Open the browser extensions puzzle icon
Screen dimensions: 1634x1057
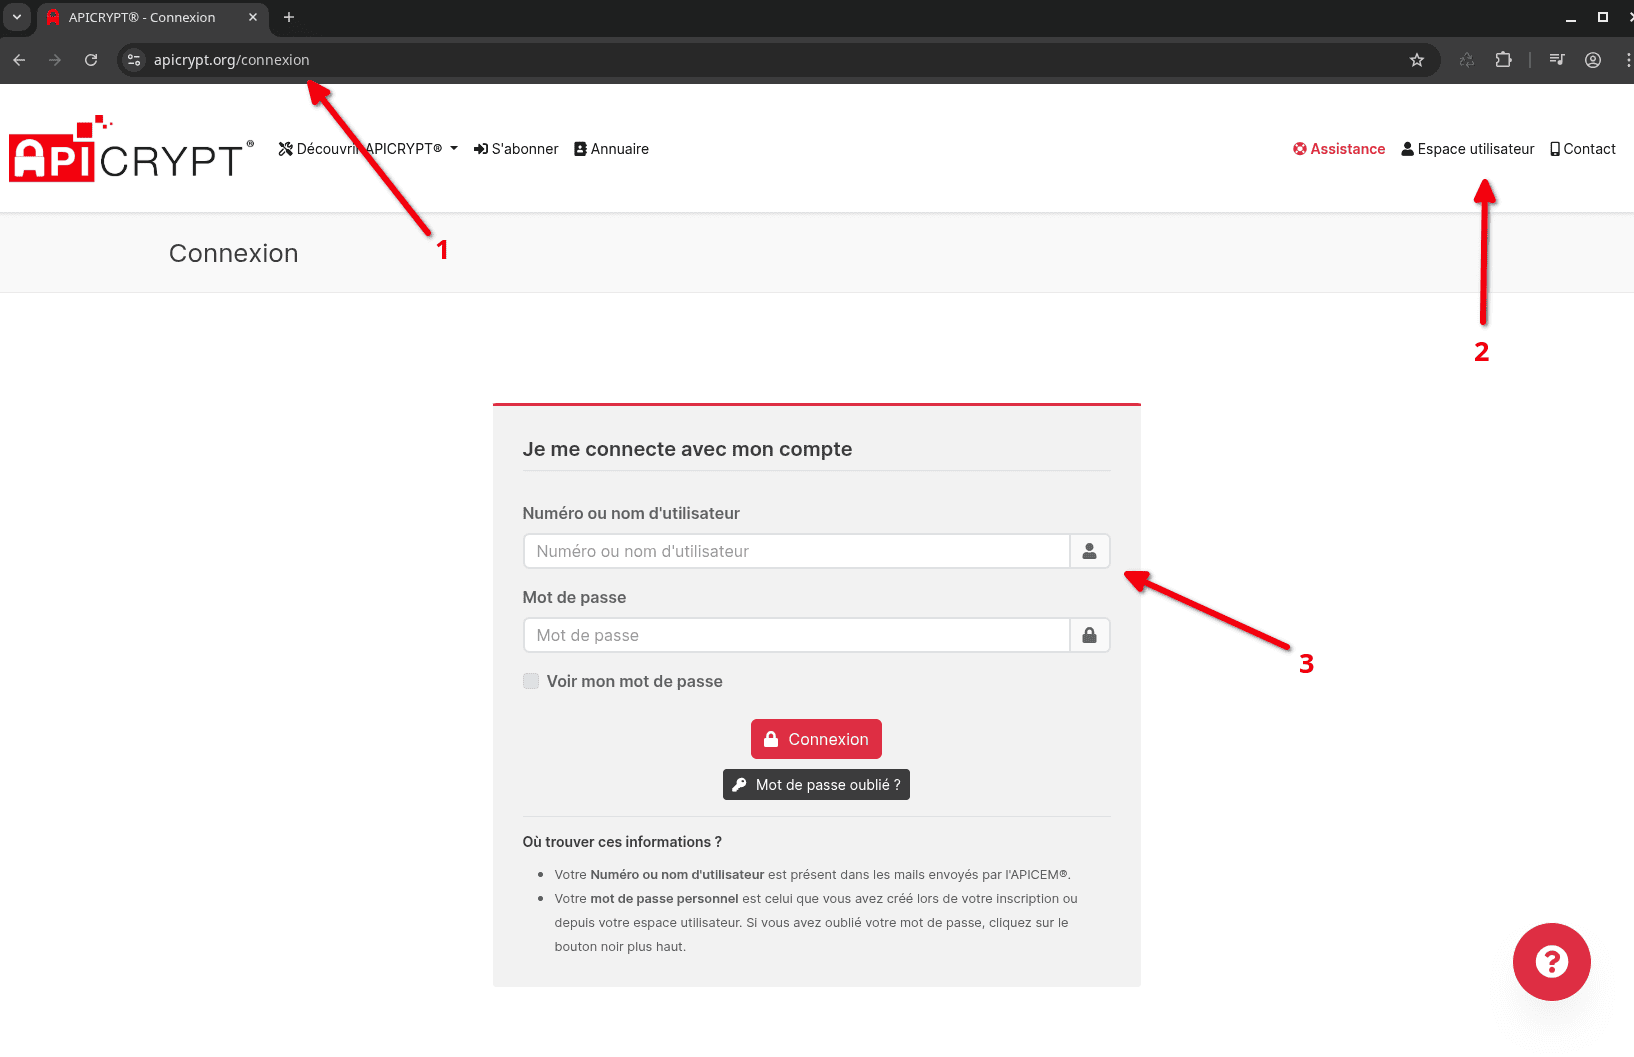(1503, 60)
